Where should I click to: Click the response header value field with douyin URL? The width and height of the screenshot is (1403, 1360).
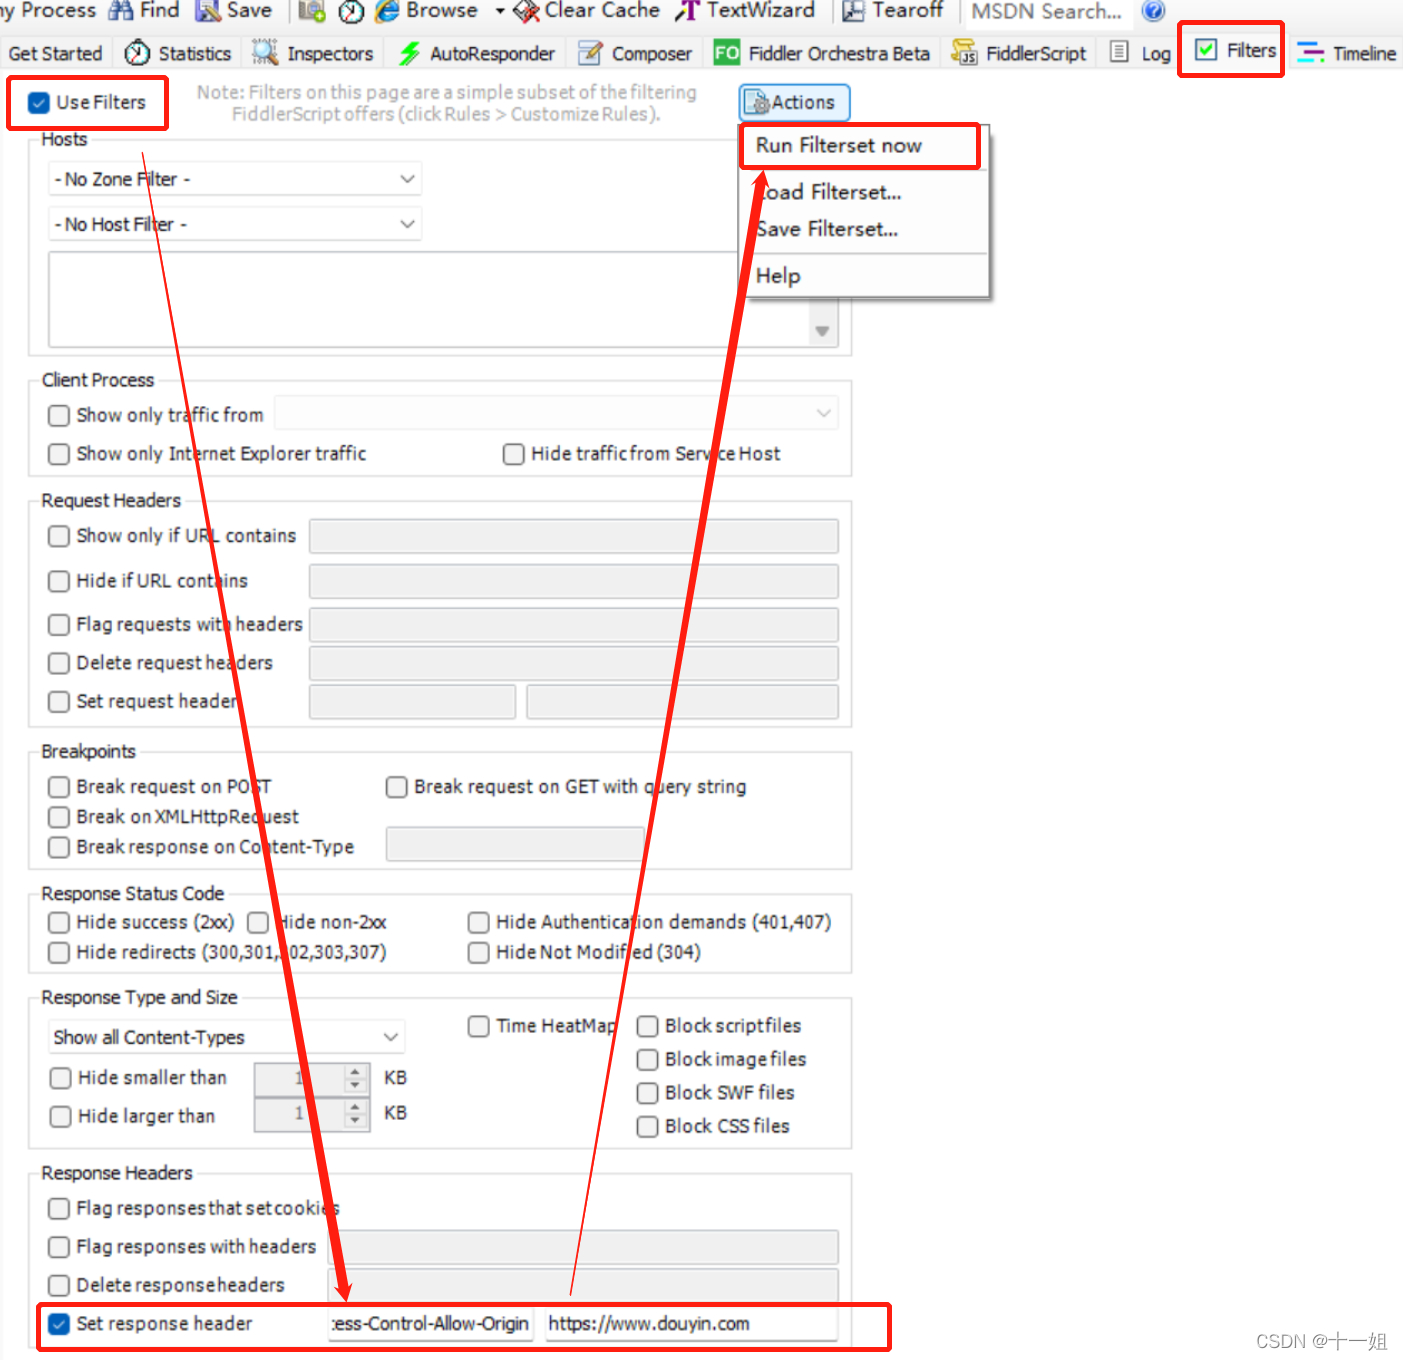pyautogui.click(x=690, y=1324)
